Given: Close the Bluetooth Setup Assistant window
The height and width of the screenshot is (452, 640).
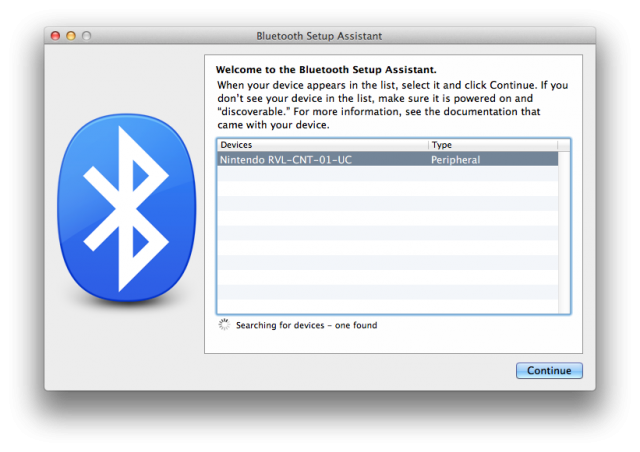Looking at the screenshot, I should (x=55, y=36).
